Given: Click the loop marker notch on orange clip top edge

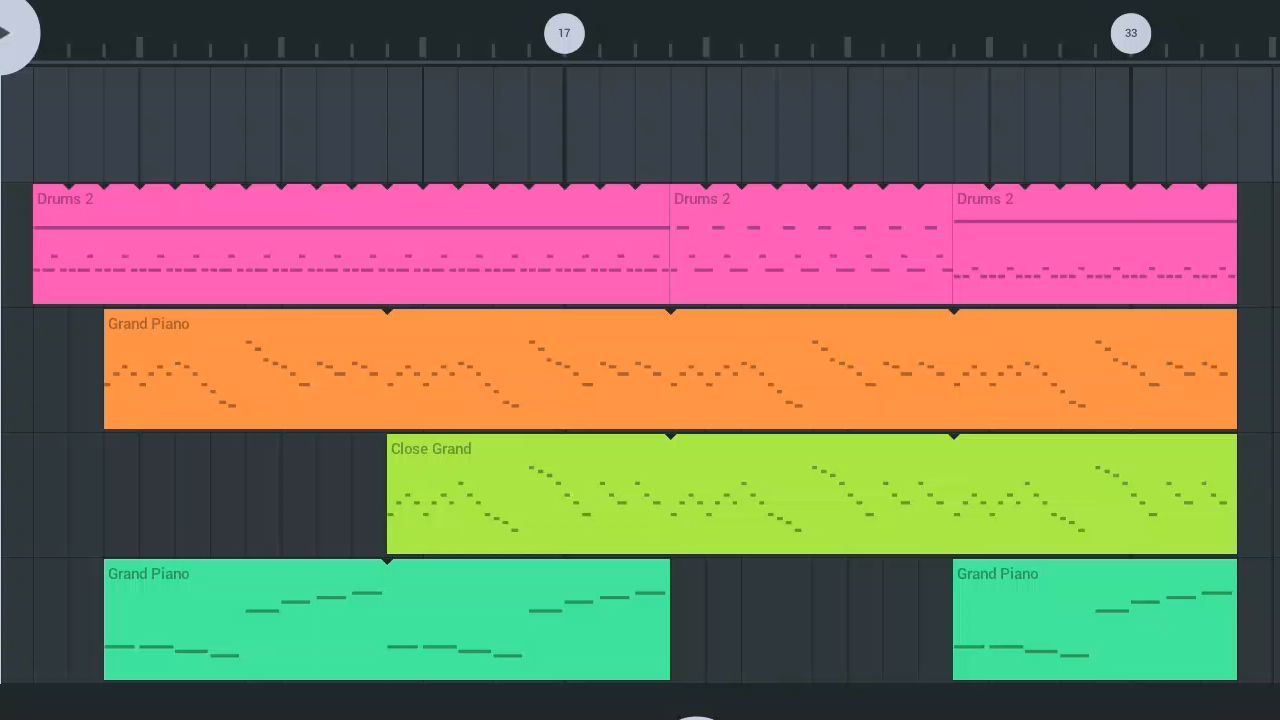Looking at the screenshot, I should tap(387, 312).
